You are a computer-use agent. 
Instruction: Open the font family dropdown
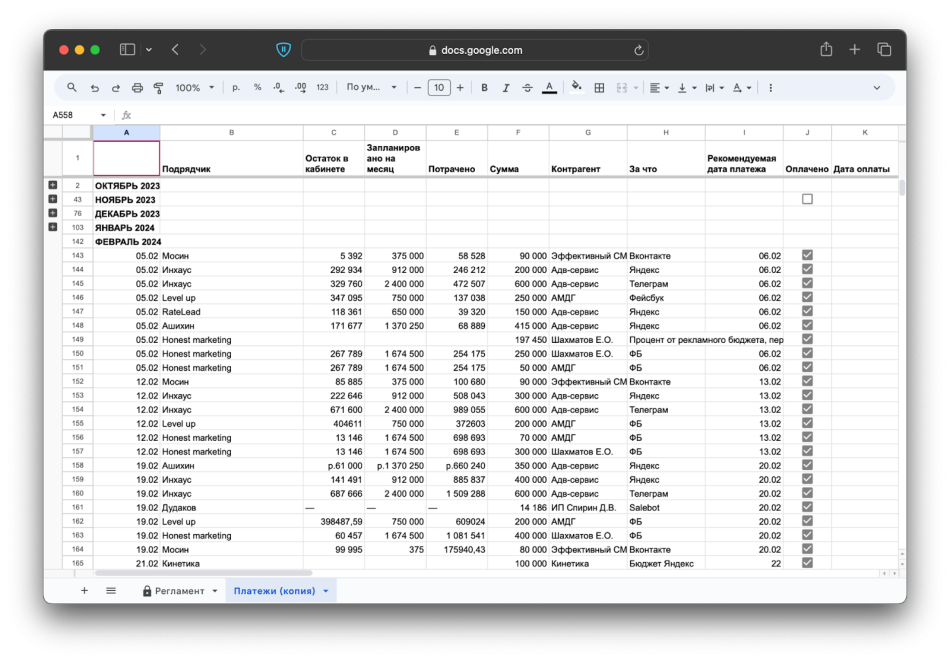pyautogui.click(x=371, y=88)
